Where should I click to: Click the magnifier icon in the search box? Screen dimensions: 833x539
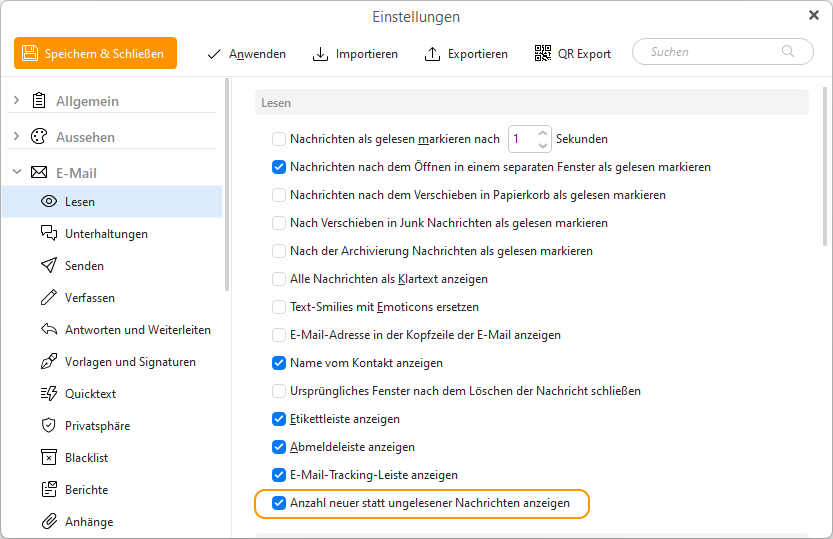tap(788, 51)
